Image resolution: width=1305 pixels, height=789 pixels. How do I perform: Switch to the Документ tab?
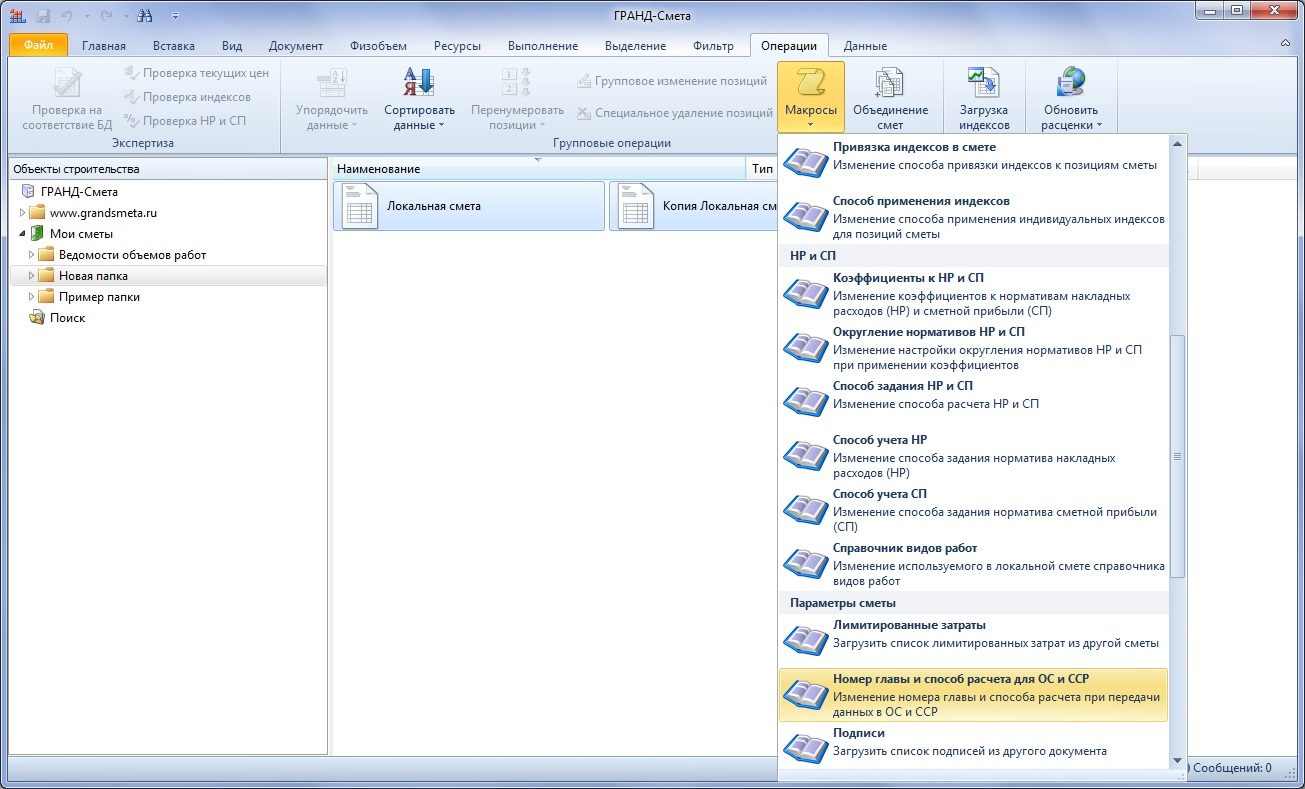(x=296, y=46)
